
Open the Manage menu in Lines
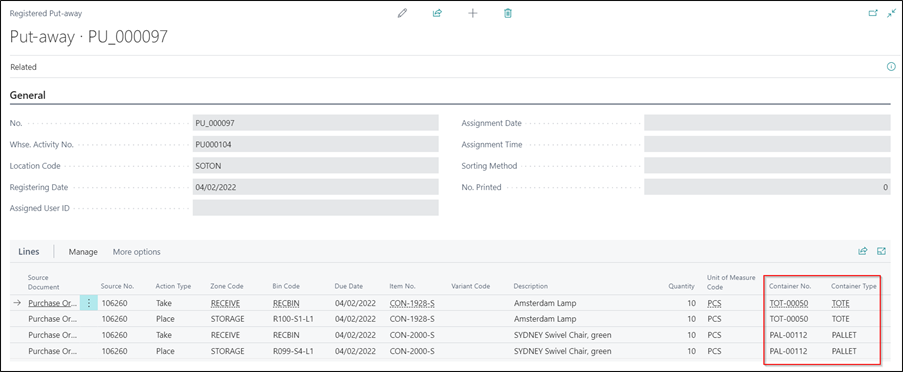tap(83, 252)
